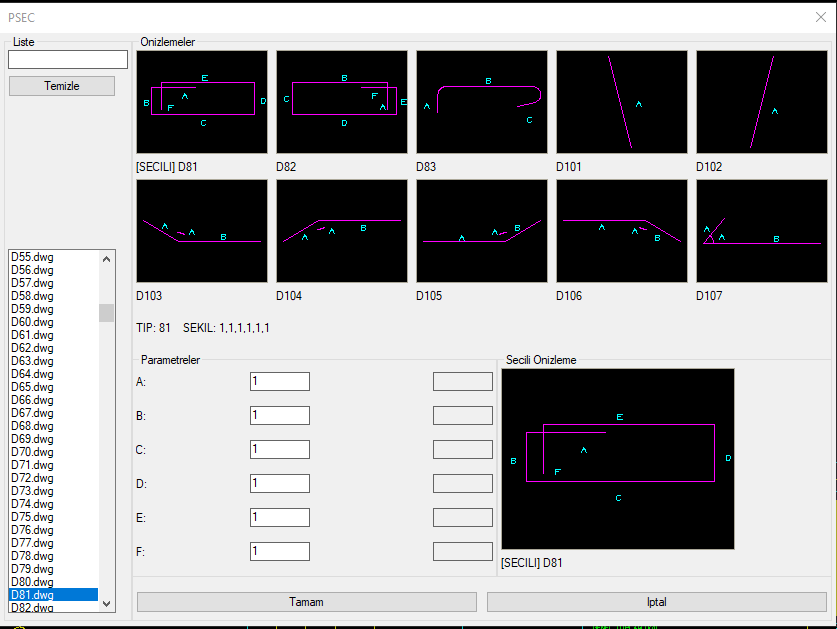The width and height of the screenshot is (837, 629).
Task: Select the D82 preview thumbnail
Action: 342,102
